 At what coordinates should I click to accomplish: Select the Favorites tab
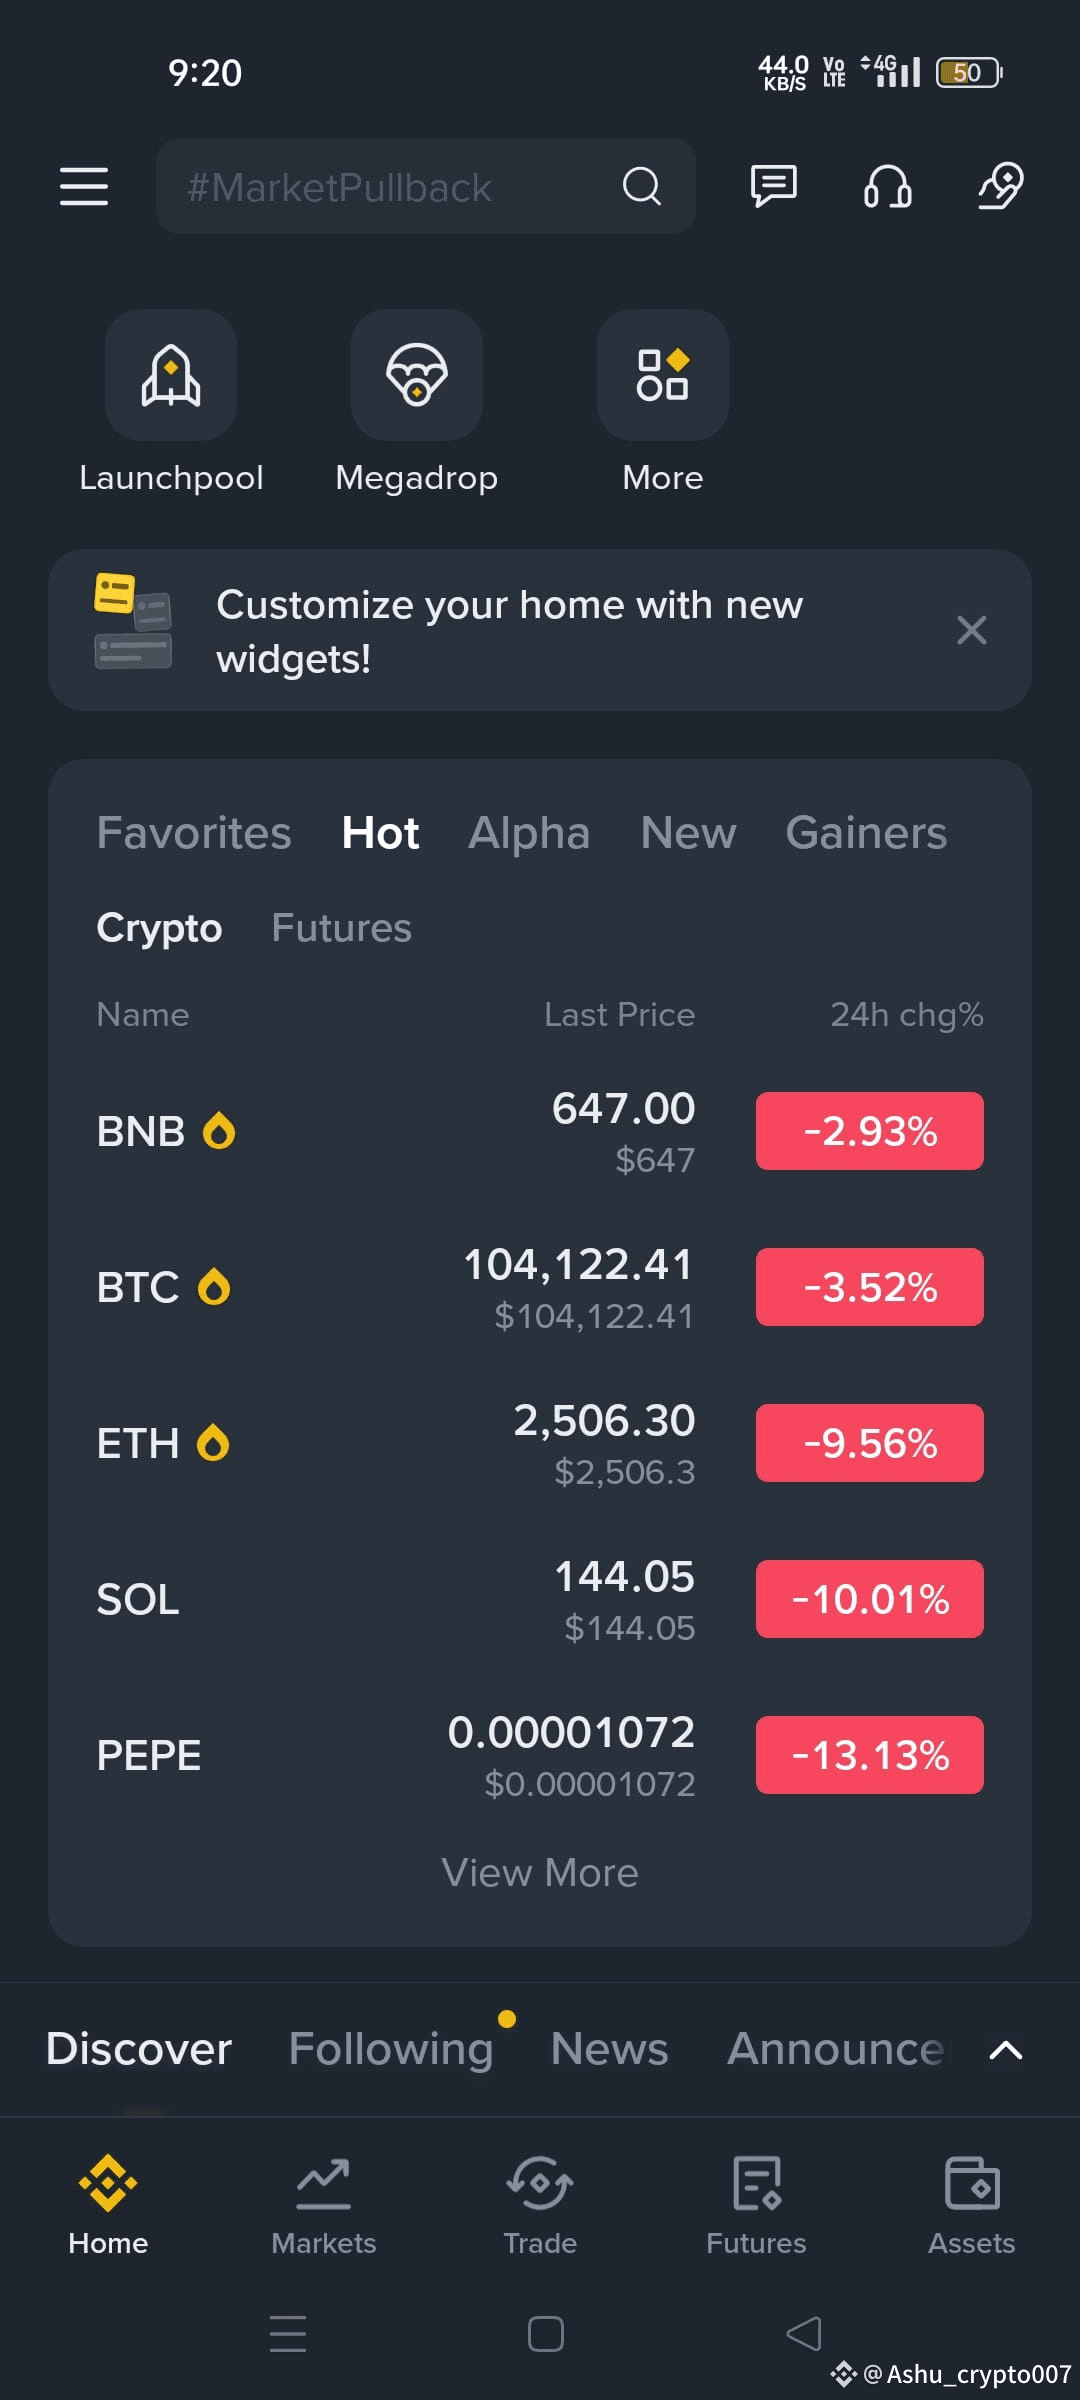pyautogui.click(x=194, y=833)
